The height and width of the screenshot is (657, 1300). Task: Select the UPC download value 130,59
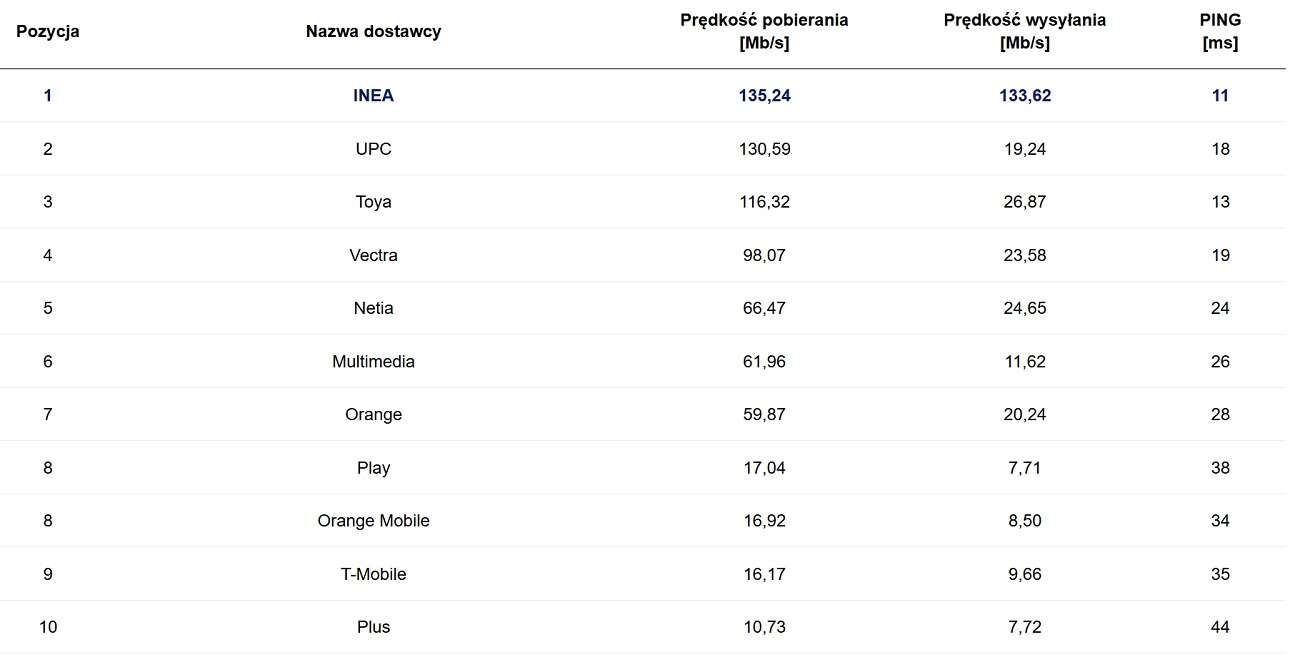[763, 149]
